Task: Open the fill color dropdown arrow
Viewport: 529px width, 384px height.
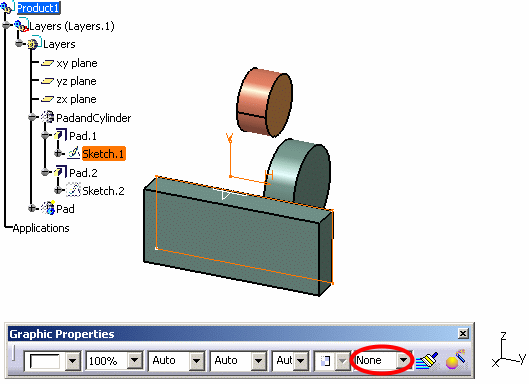Action: 73,361
